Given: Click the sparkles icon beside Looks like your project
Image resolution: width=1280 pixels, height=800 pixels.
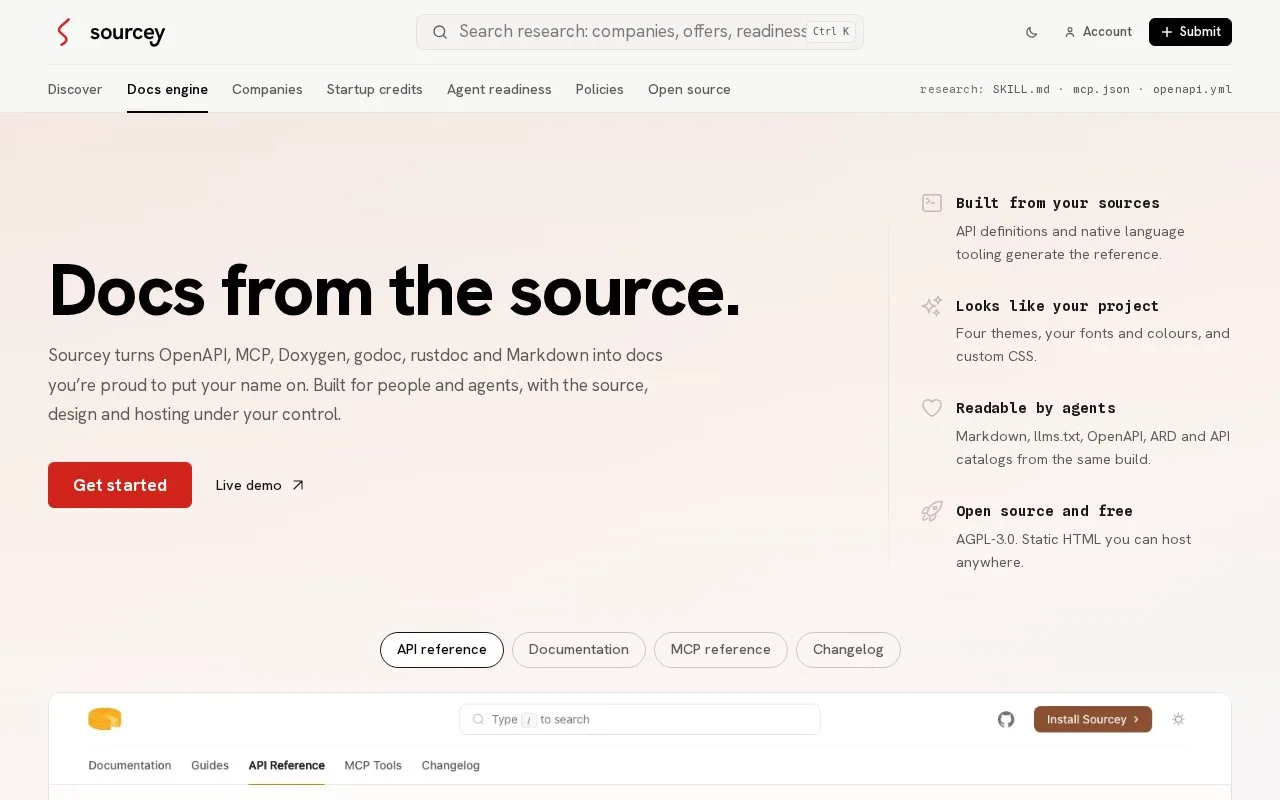Looking at the screenshot, I should click(932, 306).
